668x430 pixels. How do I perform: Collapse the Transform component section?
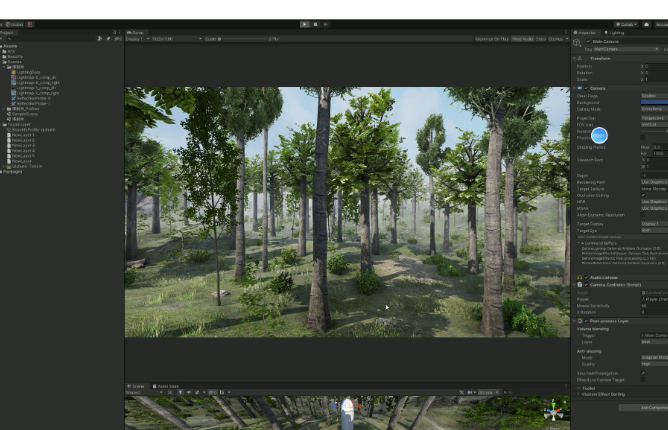pos(575,59)
